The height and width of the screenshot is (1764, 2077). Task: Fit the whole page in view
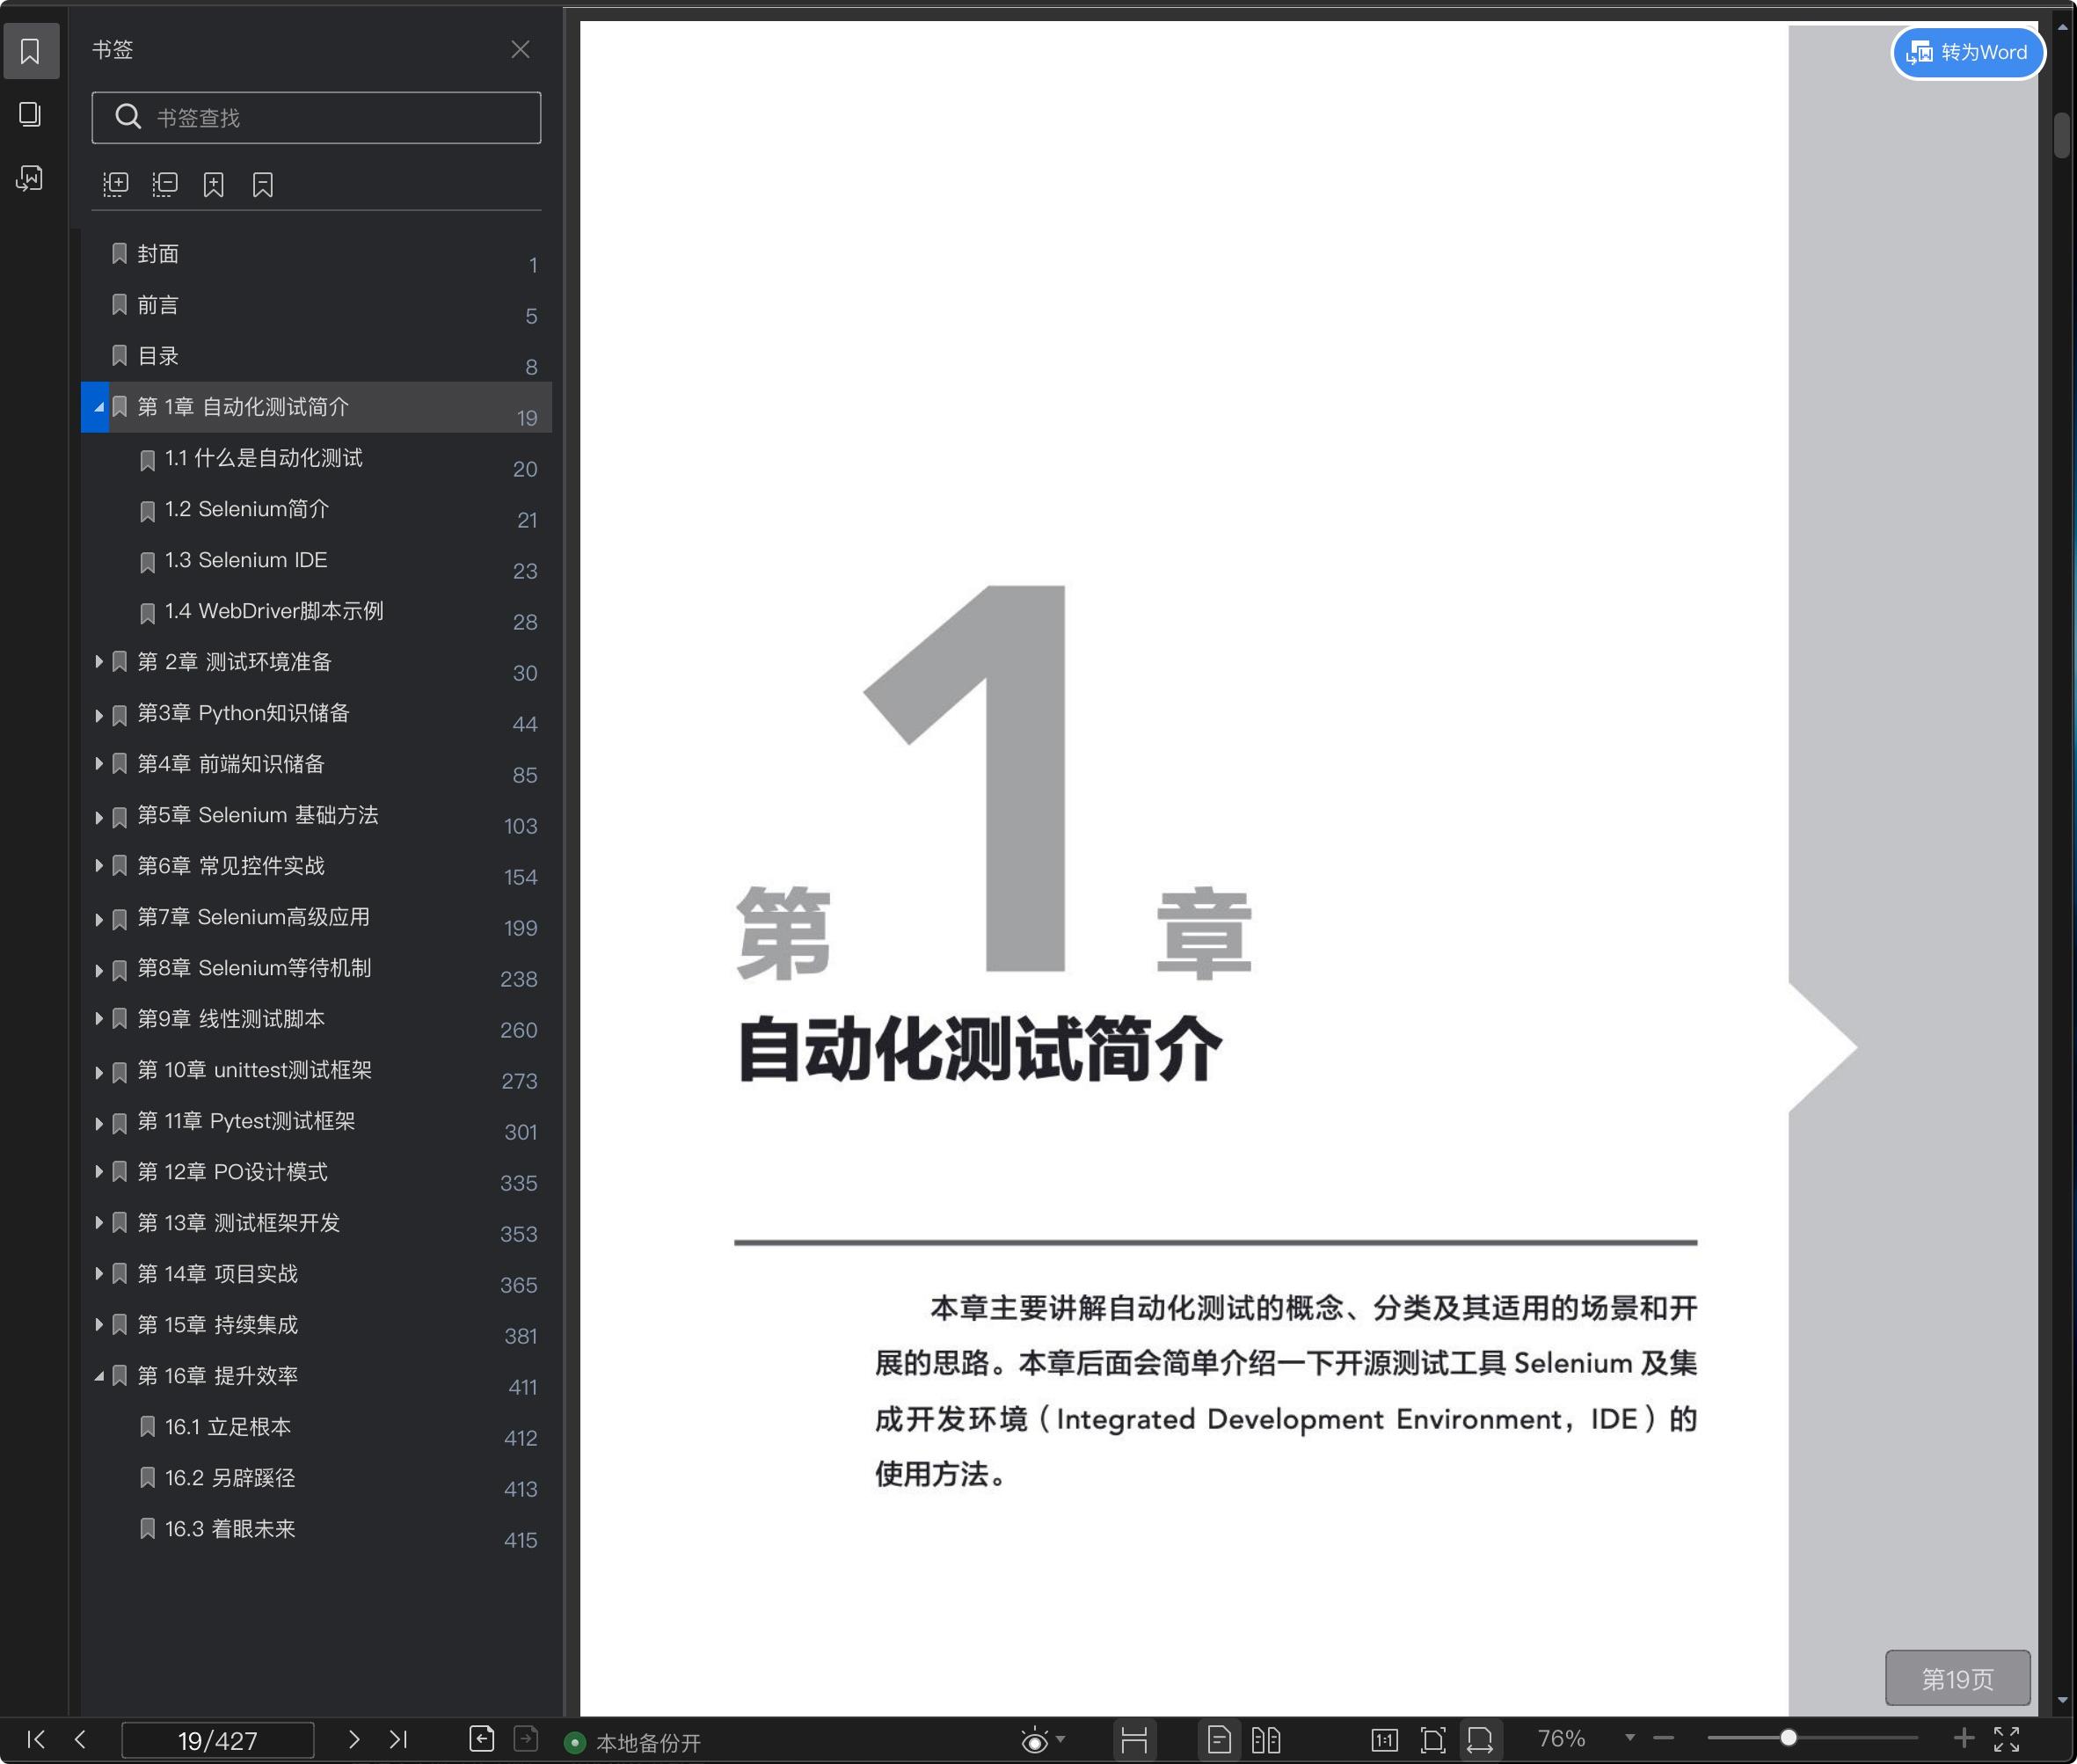pos(1433,1740)
